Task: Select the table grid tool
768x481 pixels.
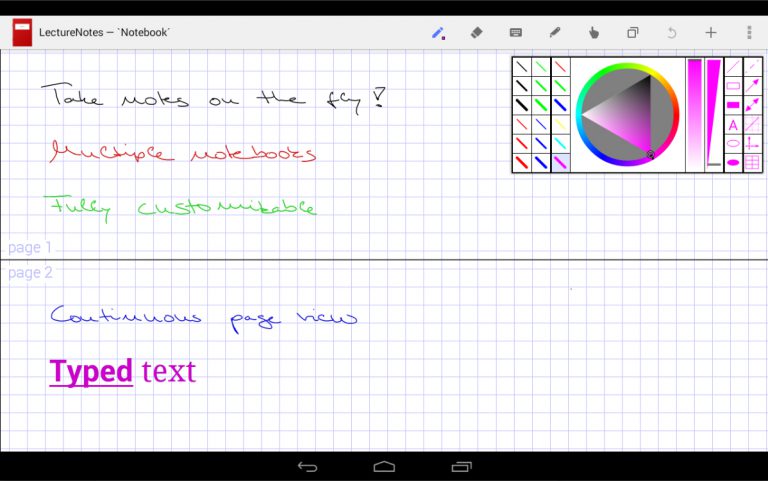Action: click(752, 163)
